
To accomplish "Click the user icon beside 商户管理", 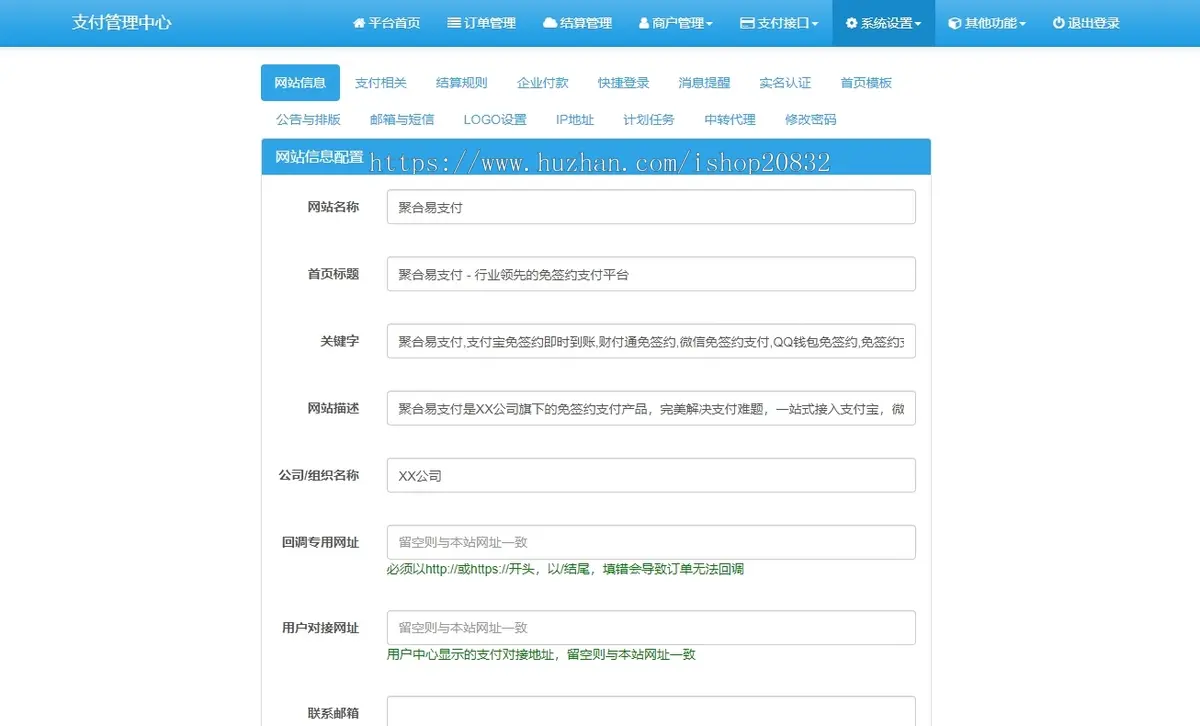I will tap(644, 23).
